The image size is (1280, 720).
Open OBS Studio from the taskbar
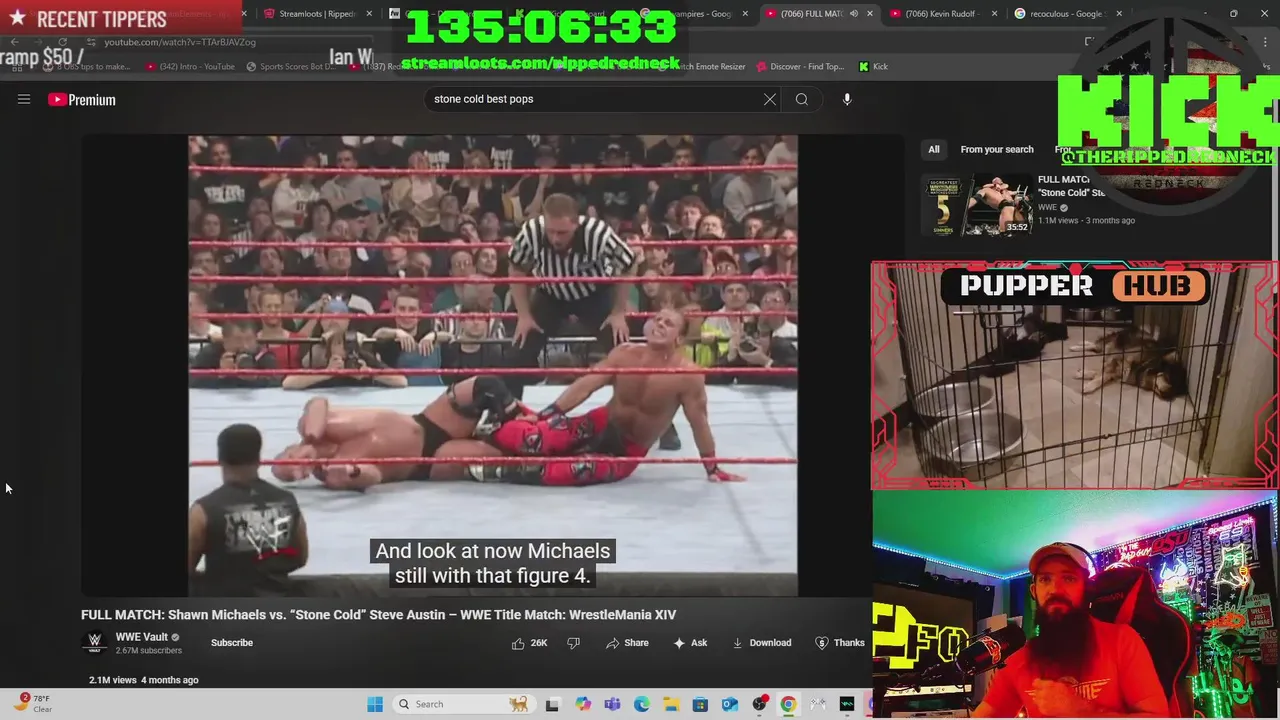759,704
